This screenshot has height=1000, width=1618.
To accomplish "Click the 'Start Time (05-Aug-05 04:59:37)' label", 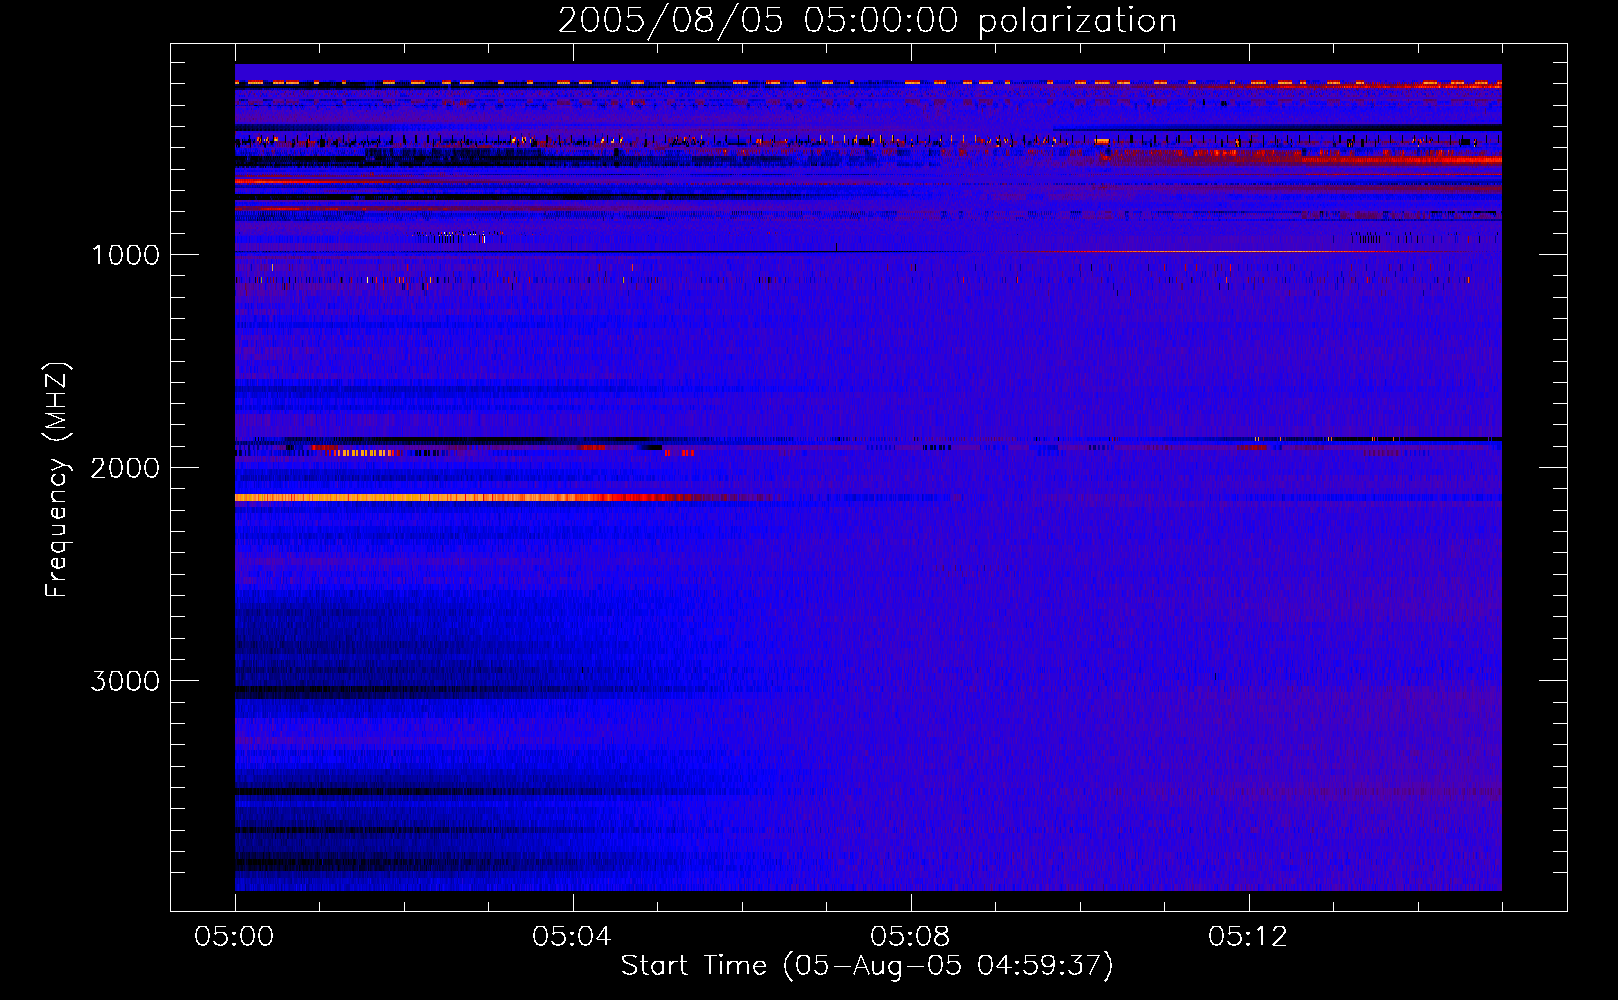I will [867, 966].
